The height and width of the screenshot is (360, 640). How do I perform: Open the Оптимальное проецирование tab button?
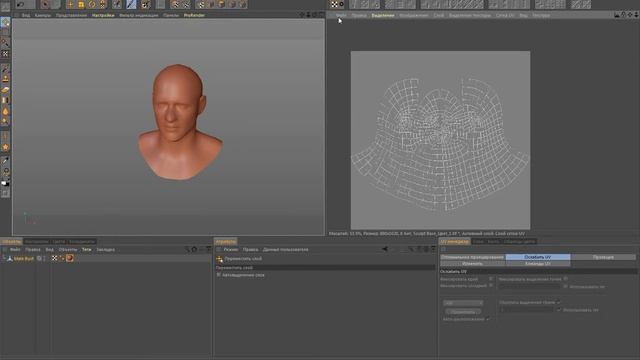coord(473,257)
